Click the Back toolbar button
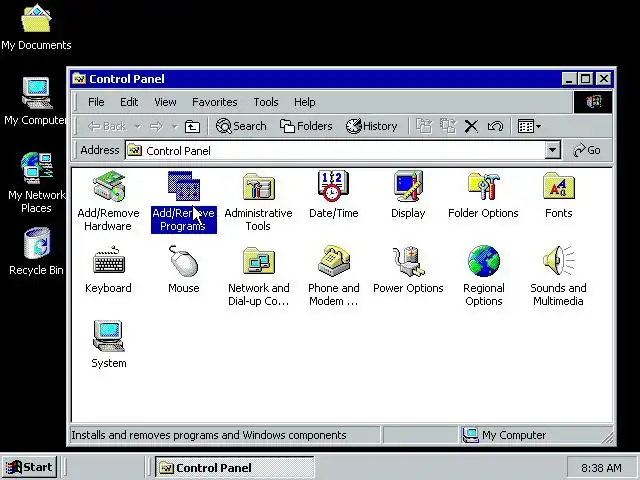 click(107, 127)
